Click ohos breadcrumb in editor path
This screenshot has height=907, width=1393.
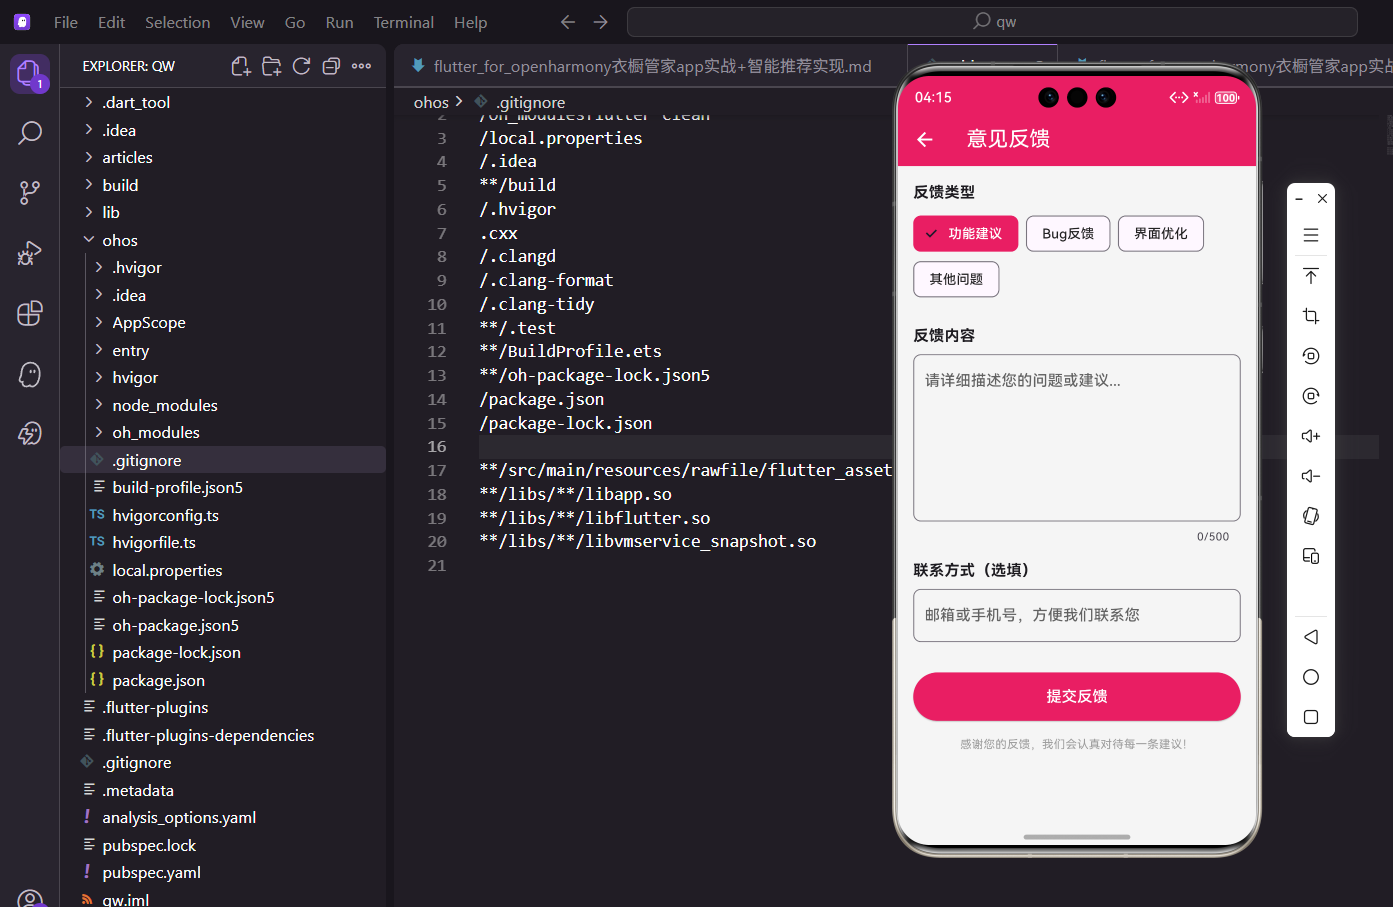pyautogui.click(x=431, y=102)
